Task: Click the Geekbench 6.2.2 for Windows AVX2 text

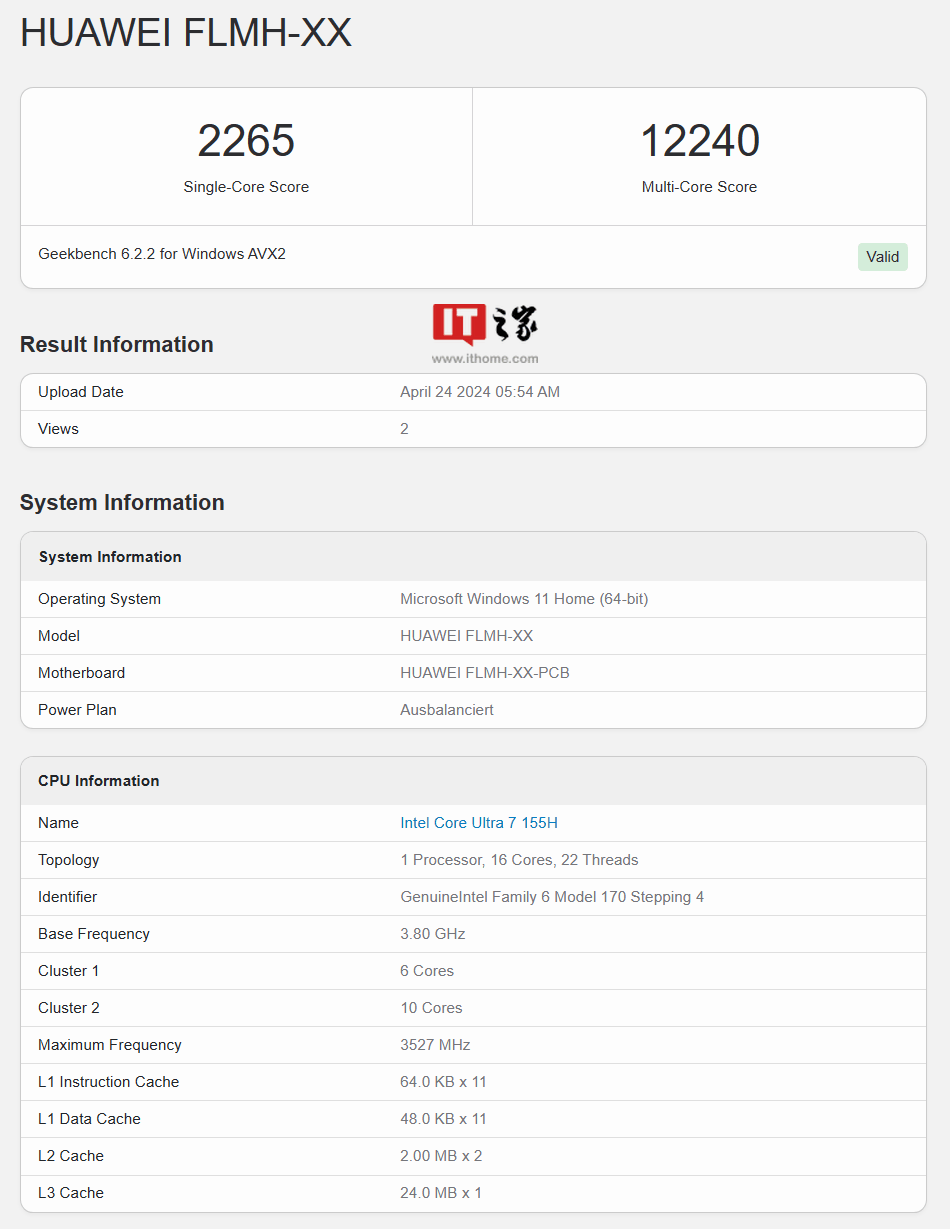Action: click(162, 254)
